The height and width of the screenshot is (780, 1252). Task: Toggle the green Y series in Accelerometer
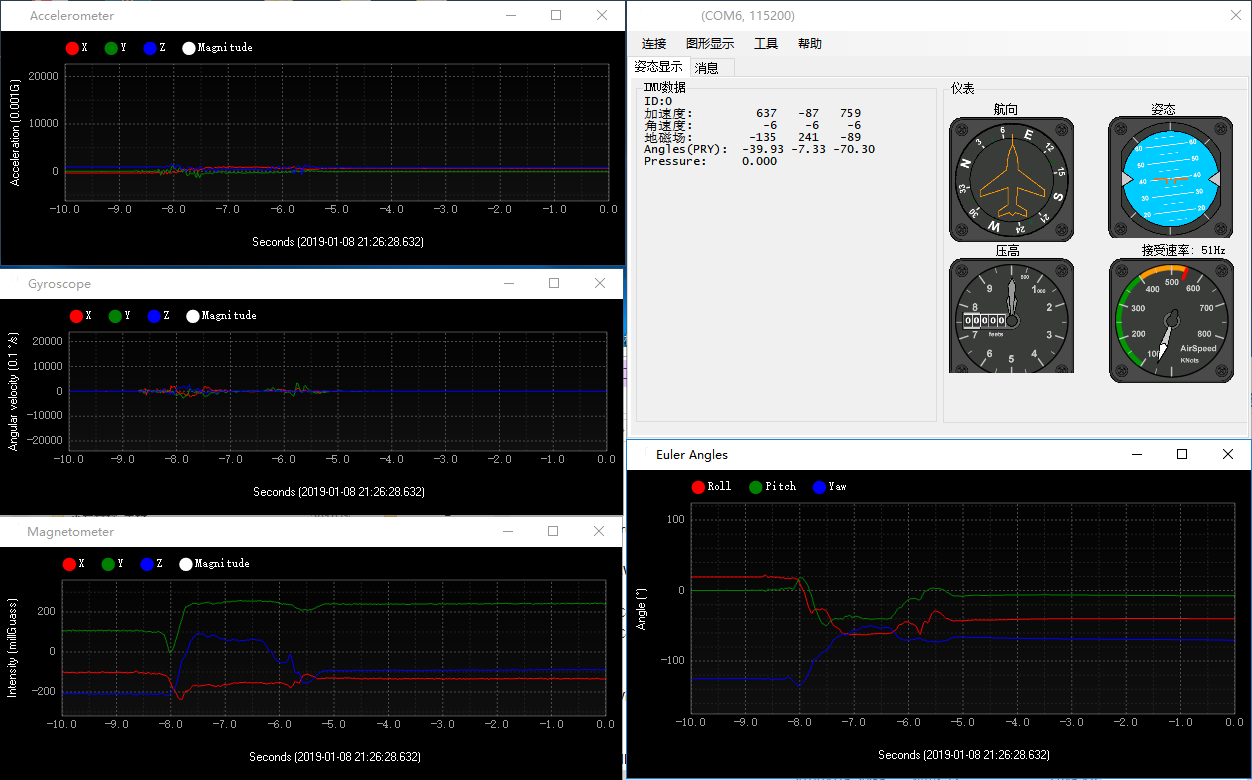(x=115, y=48)
